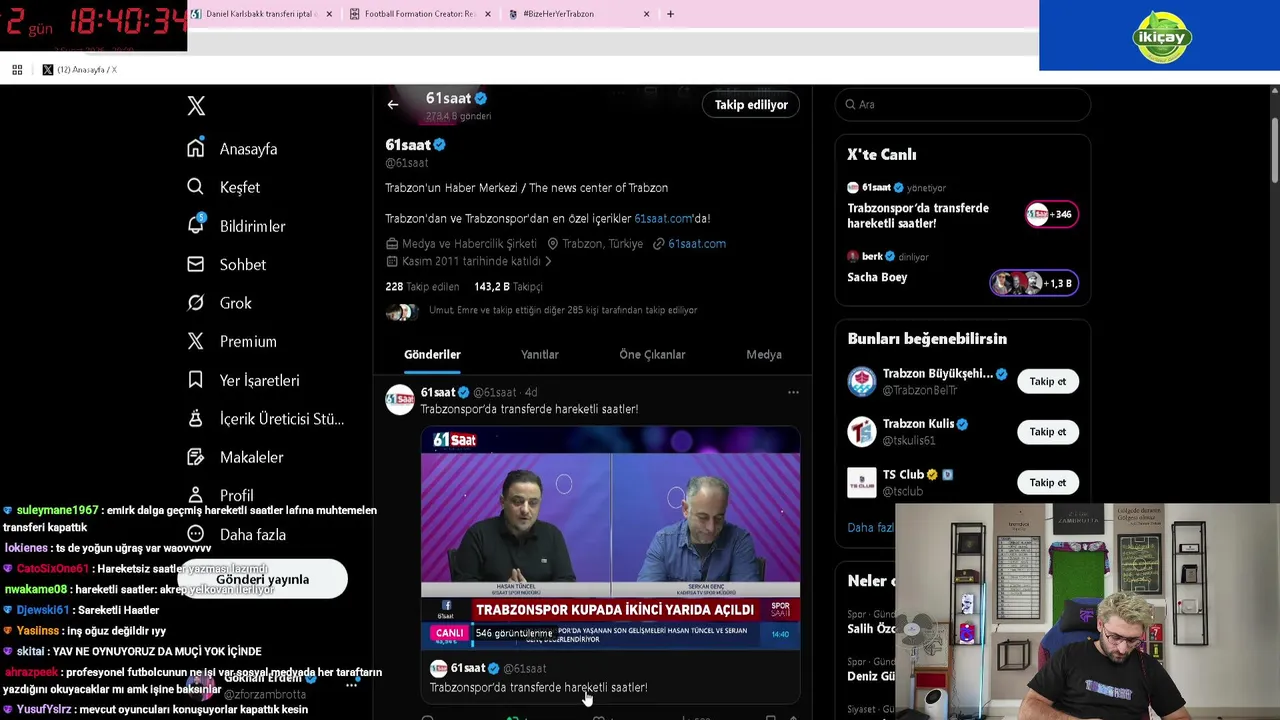Click Trabzon, Türkiye location text
The width and height of the screenshot is (1280, 720).
[x=602, y=244]
